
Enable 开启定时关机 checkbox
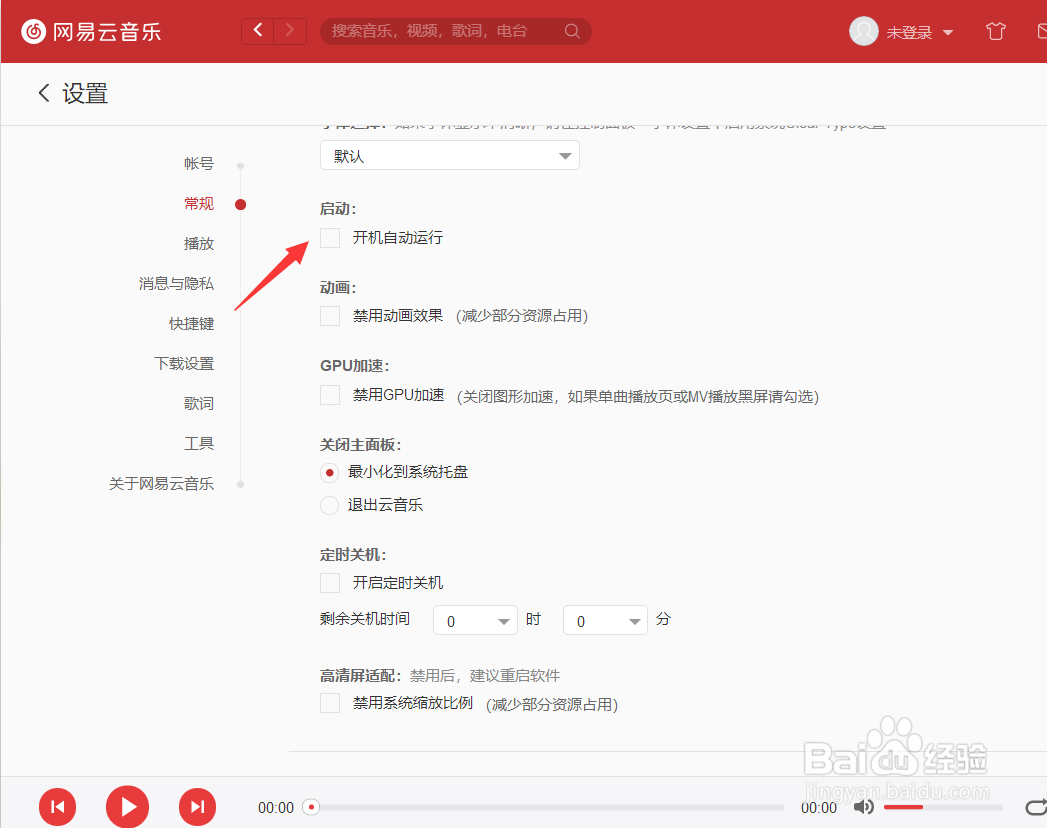[x=330, y=582]
